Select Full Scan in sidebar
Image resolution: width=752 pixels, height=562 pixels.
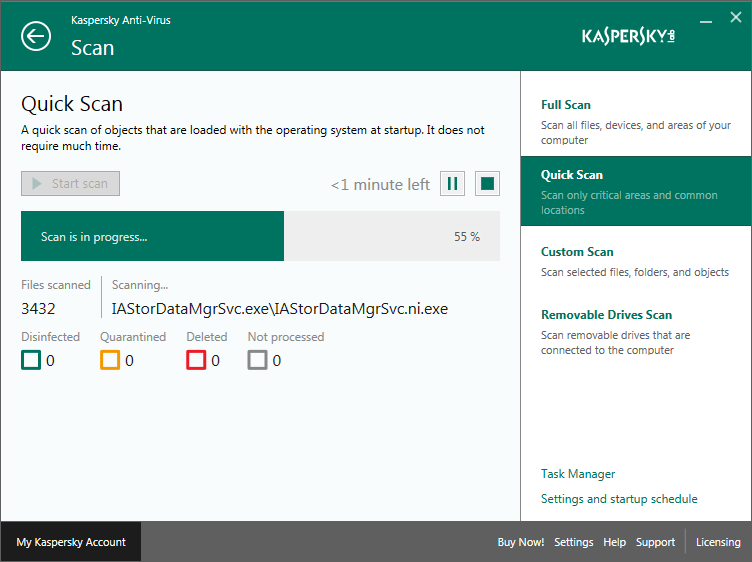(566, 105)
